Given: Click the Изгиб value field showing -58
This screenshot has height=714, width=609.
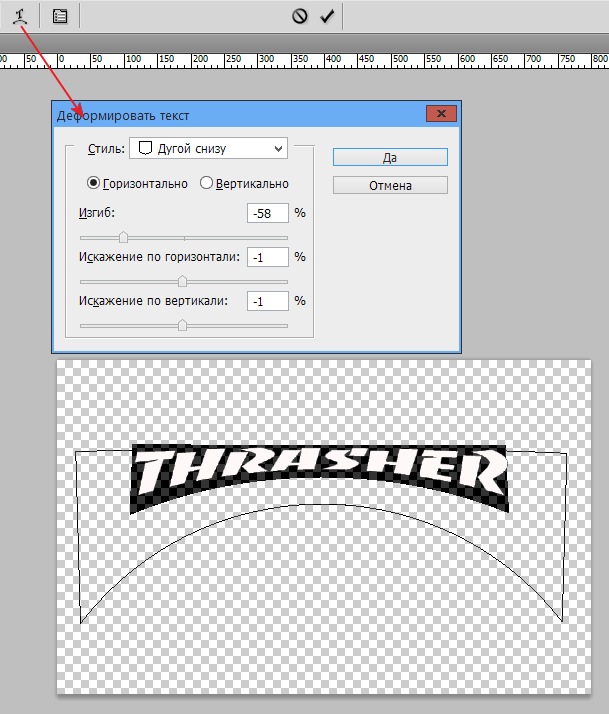Looking at the screenshot, I should tap(267, 213).
